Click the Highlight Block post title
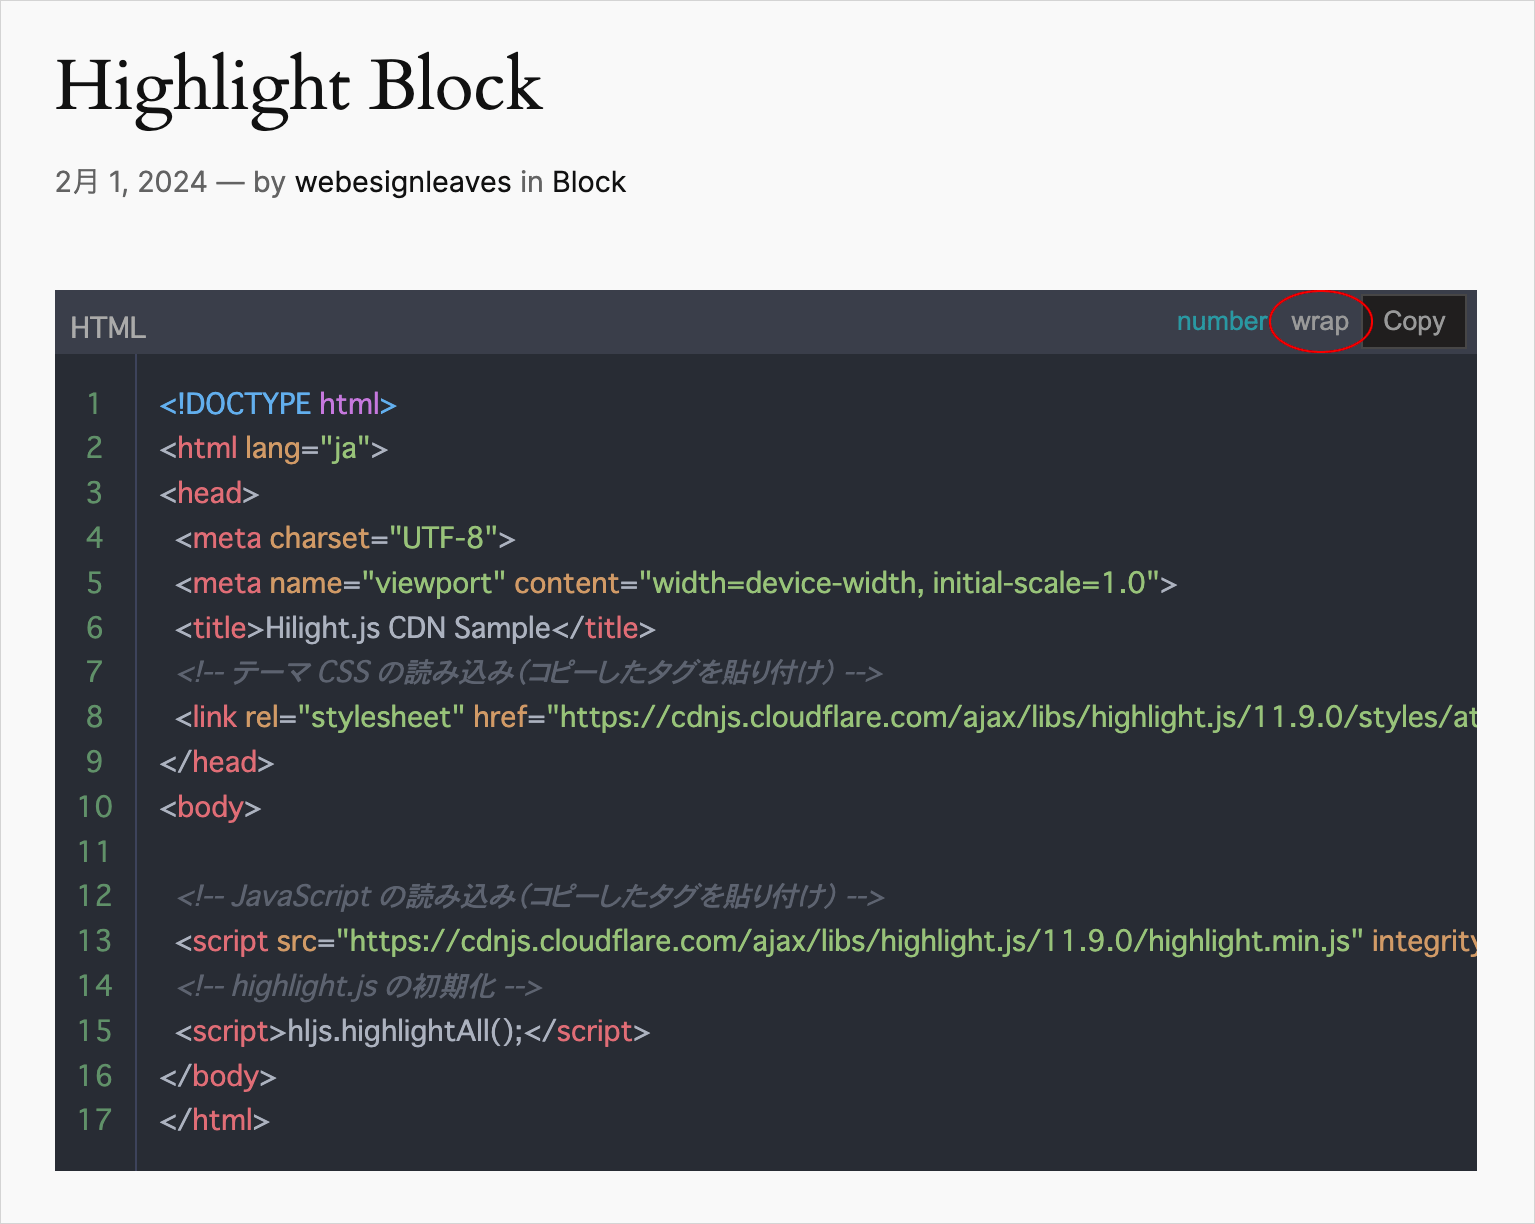The image size is (1535, 1224). click(298, 86)
